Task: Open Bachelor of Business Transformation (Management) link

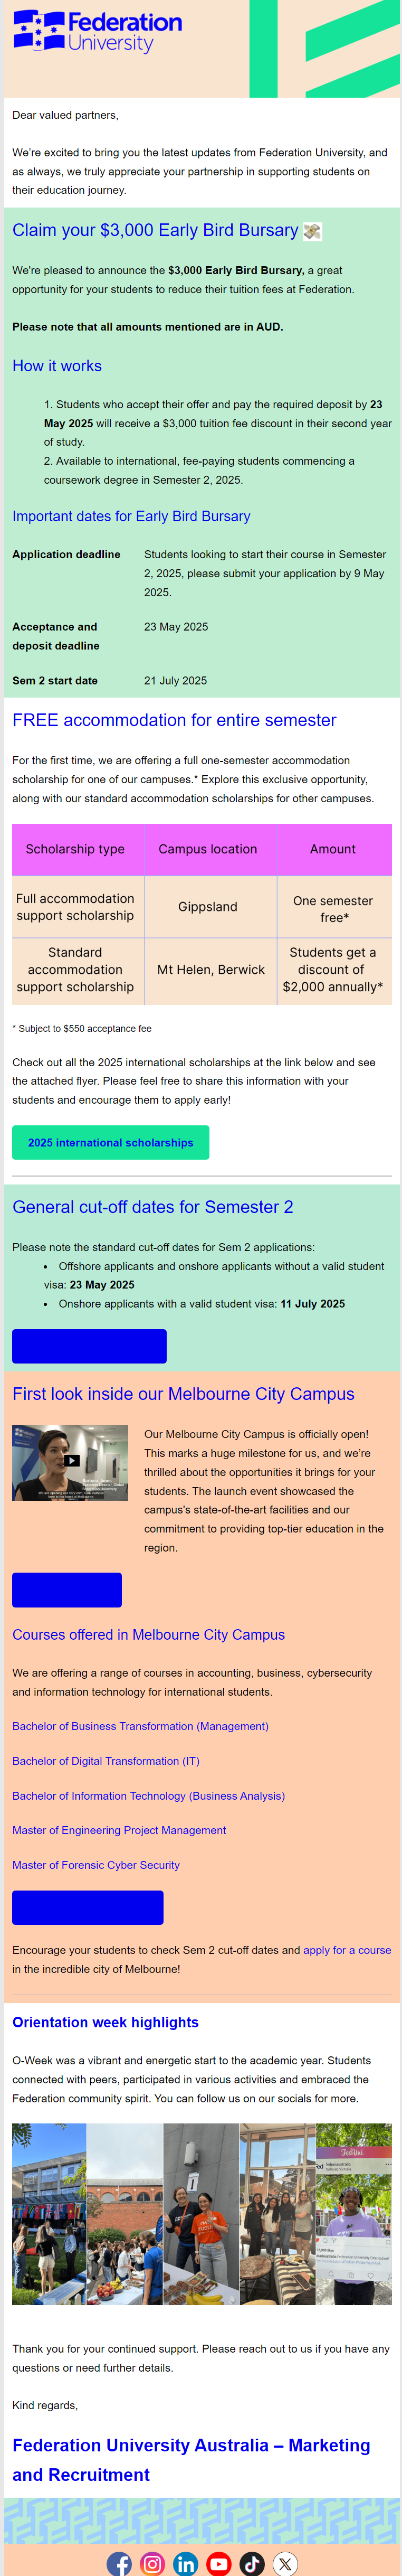Action: click(x=140, y=1725)
